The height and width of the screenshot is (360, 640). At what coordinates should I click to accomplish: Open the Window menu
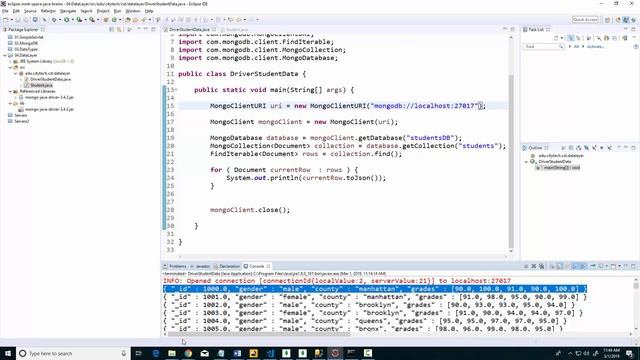[133, 11]
